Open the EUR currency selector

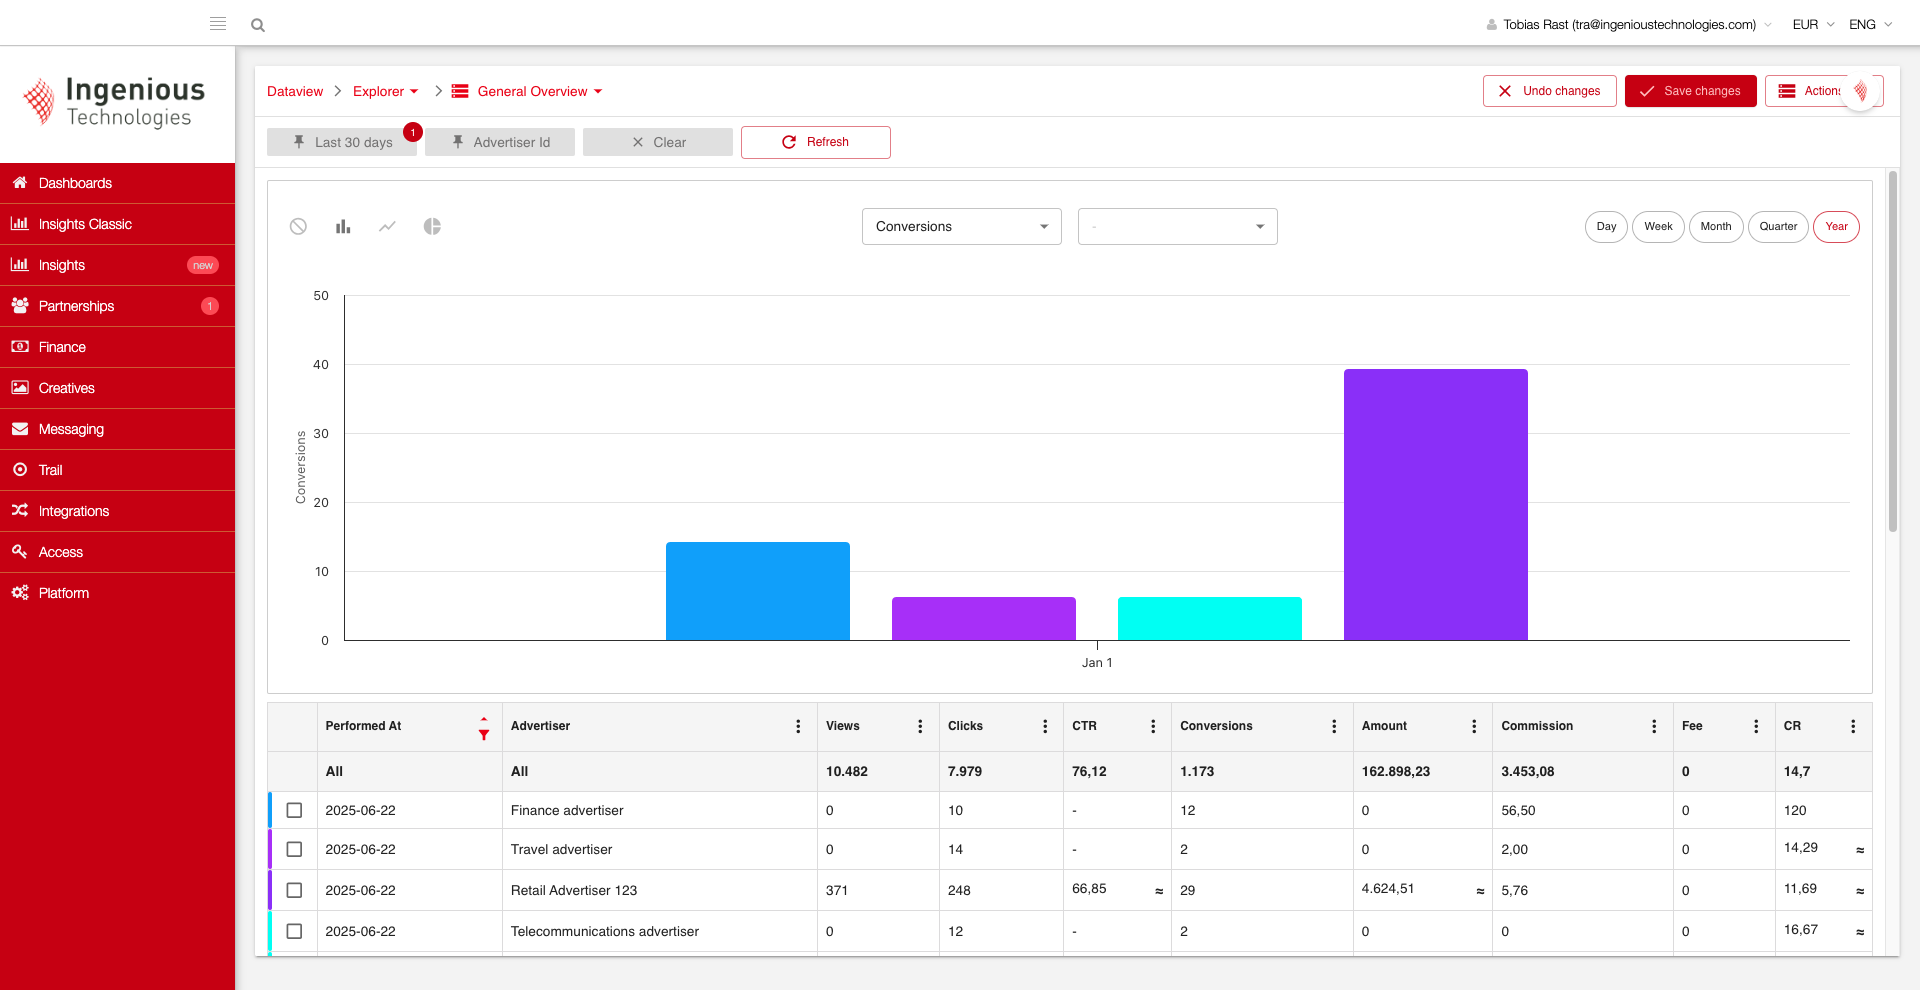(1812, 25)
